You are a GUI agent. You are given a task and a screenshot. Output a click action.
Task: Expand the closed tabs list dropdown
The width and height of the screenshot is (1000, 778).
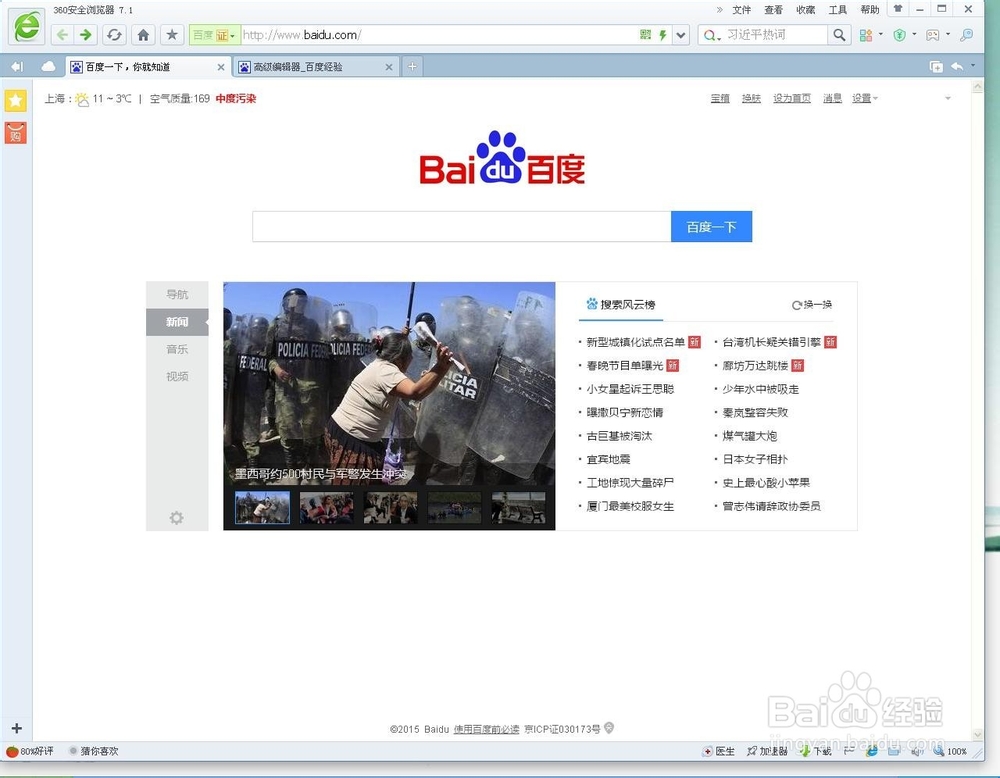point(973,65)
